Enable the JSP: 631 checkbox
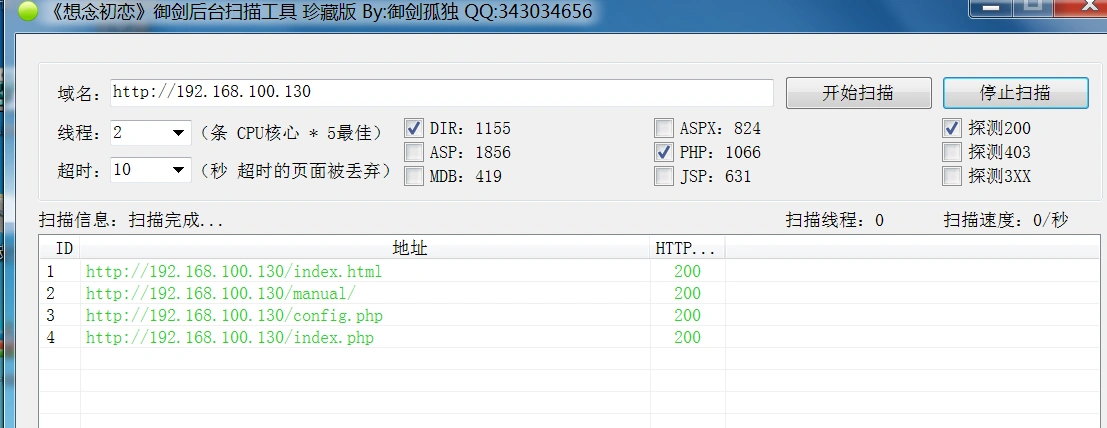The width and height of the screenshot is (1107, 428). (664, 176)
